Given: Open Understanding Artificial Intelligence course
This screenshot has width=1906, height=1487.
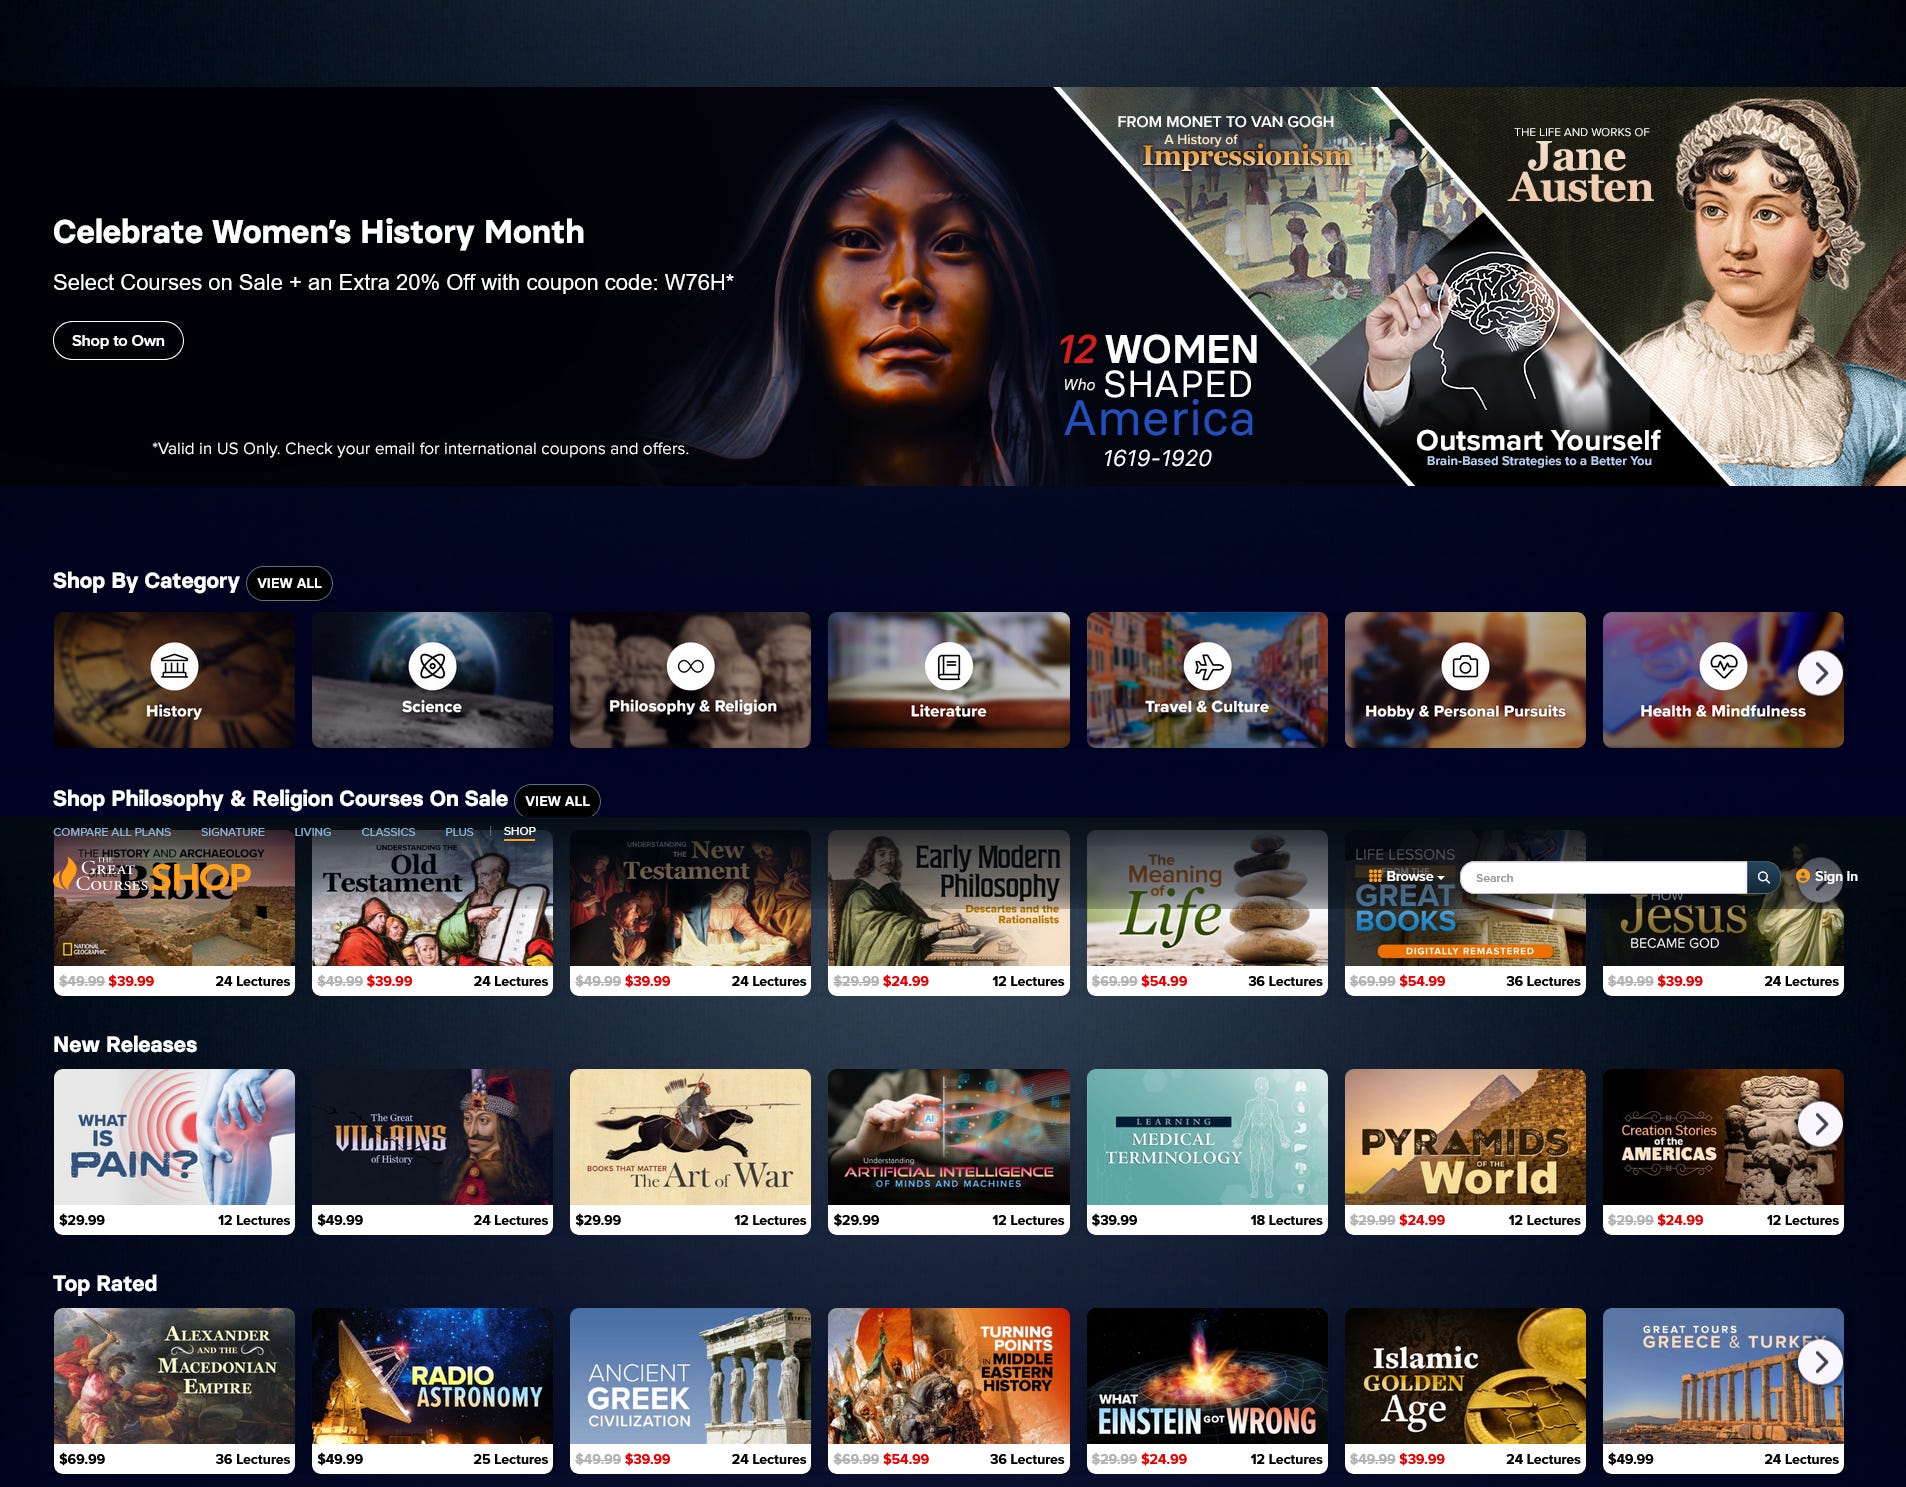Looking at the screenshot, I should pyautogui.click(x=948, y=1151).
